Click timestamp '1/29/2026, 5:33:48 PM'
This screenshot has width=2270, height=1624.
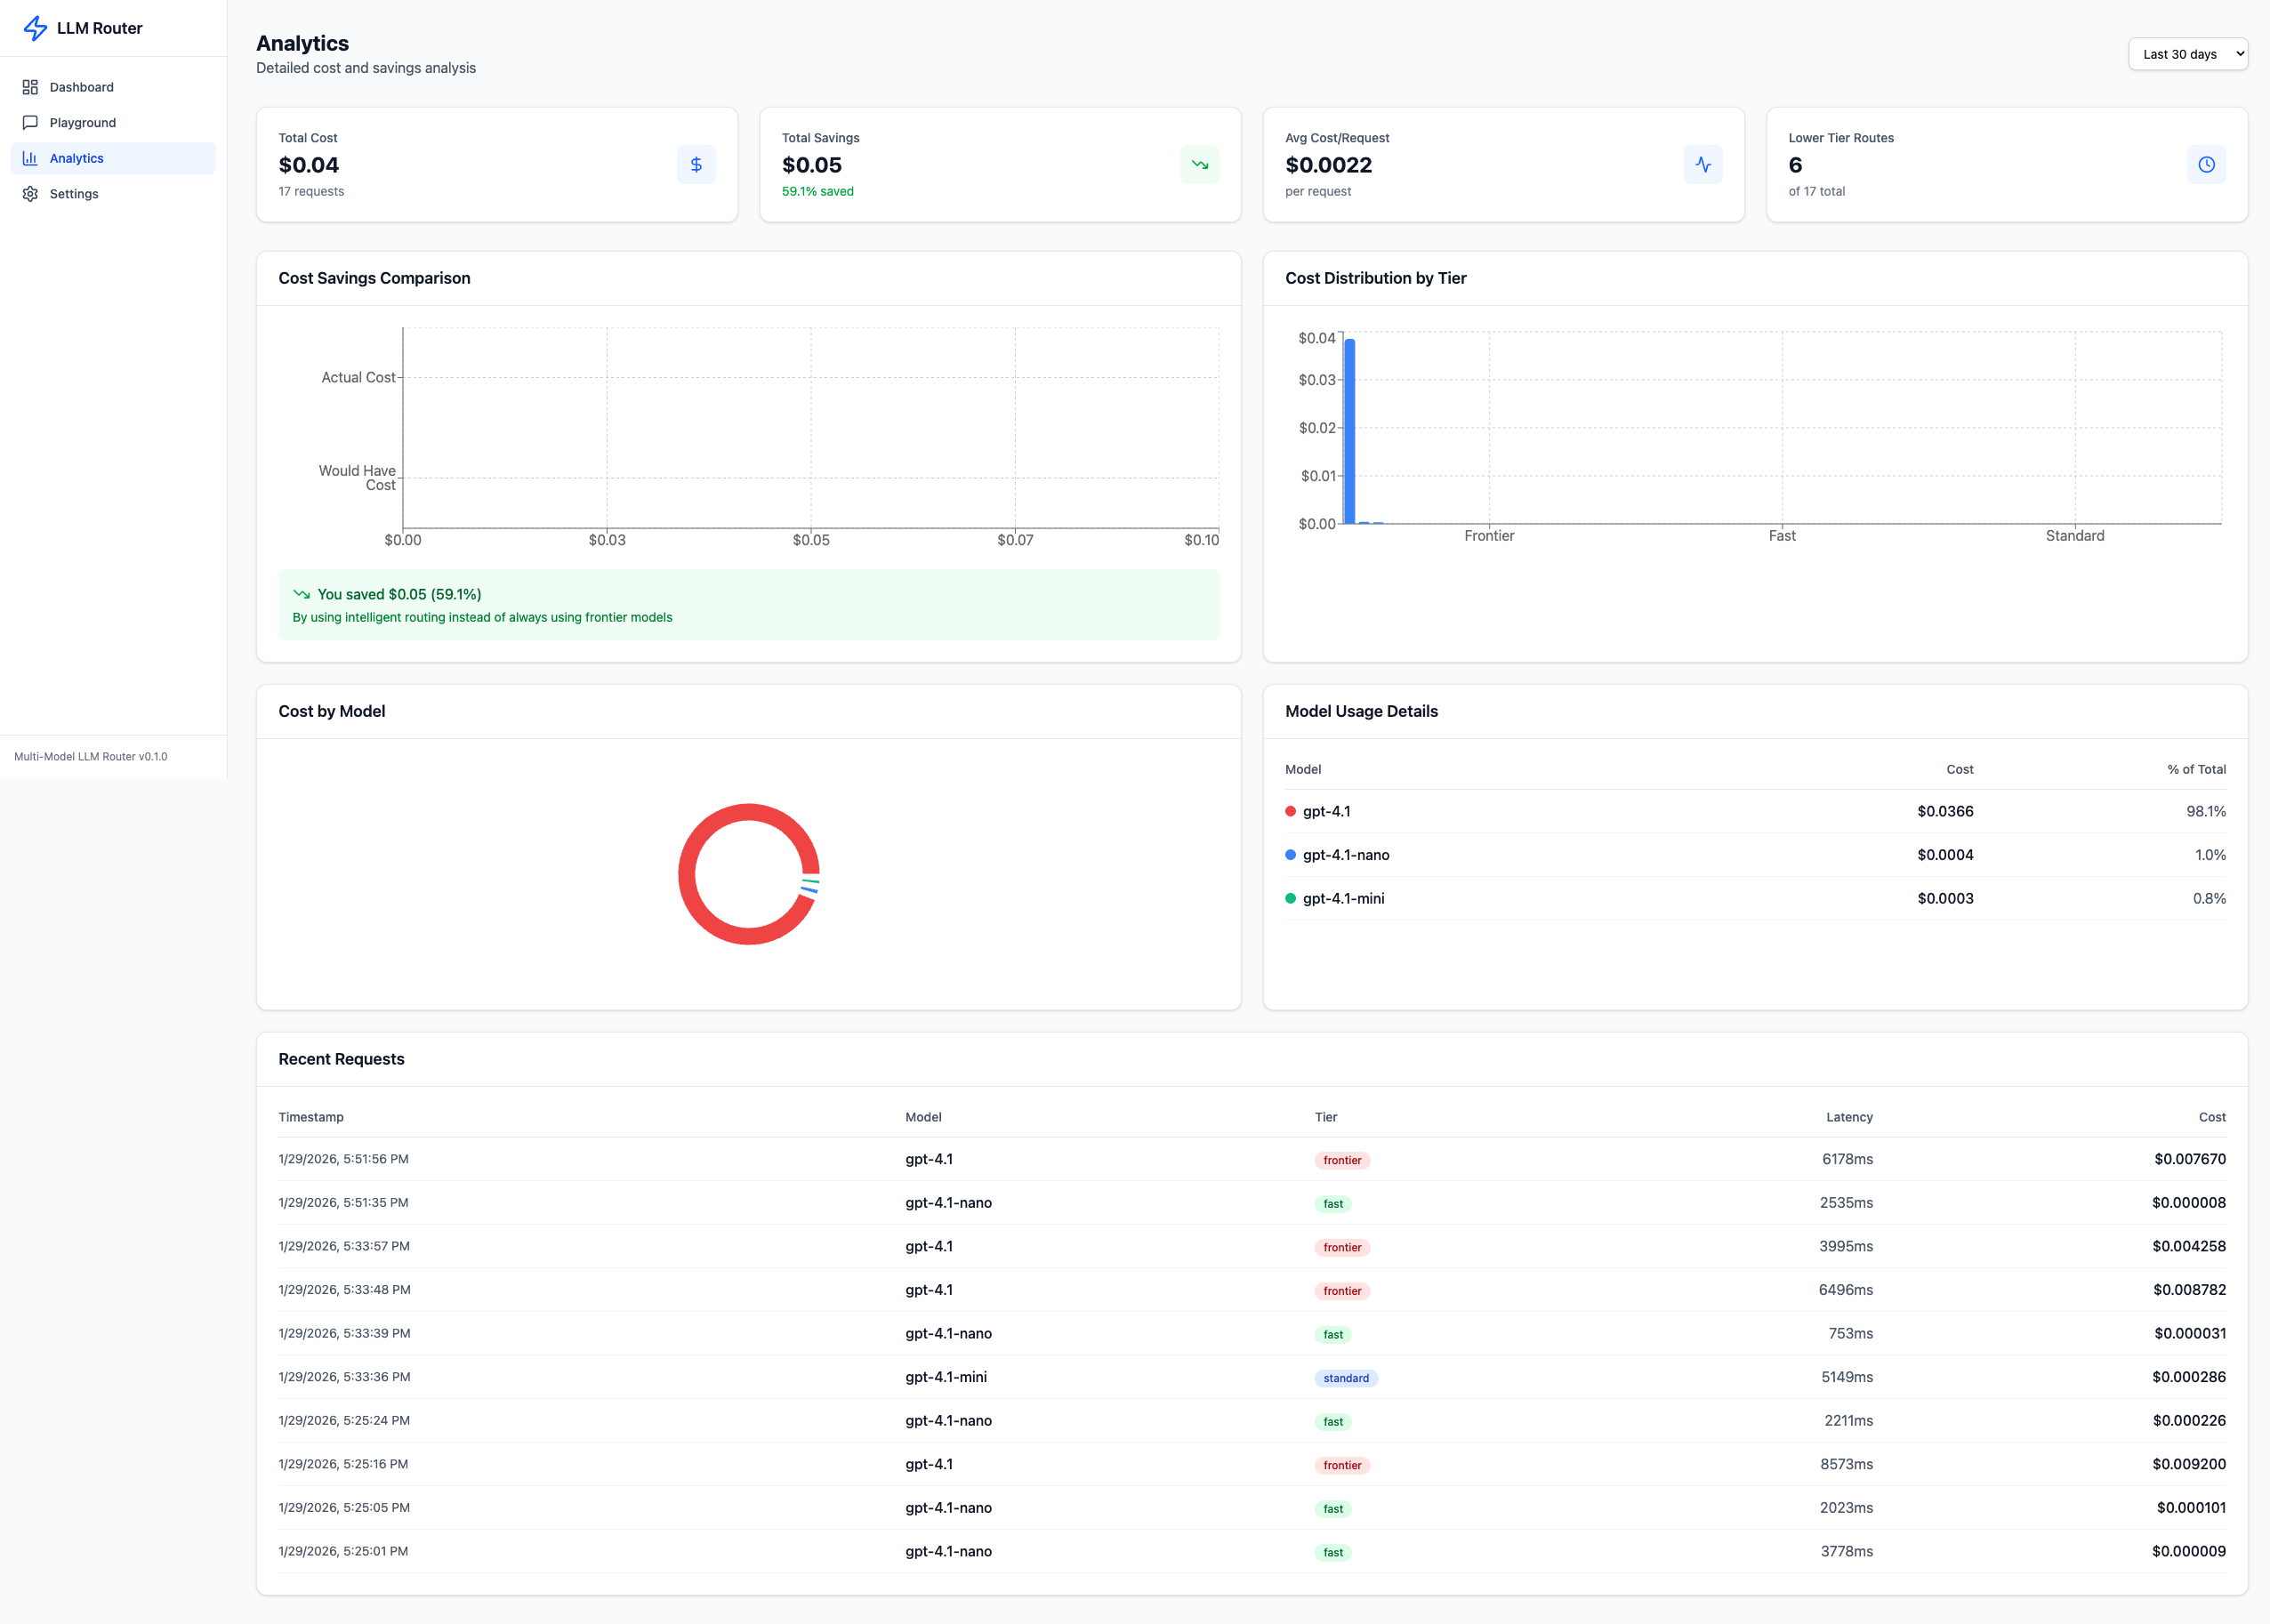[344, 1290]
